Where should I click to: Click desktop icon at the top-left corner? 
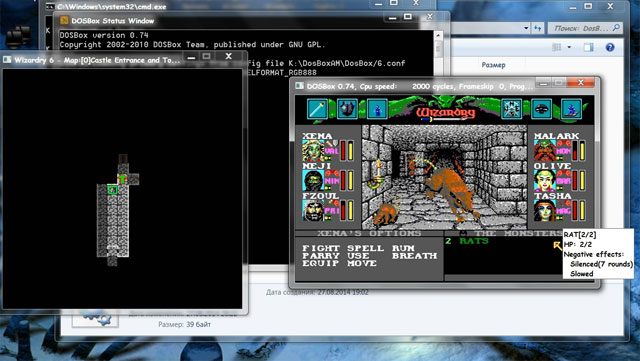pos(18,36)
